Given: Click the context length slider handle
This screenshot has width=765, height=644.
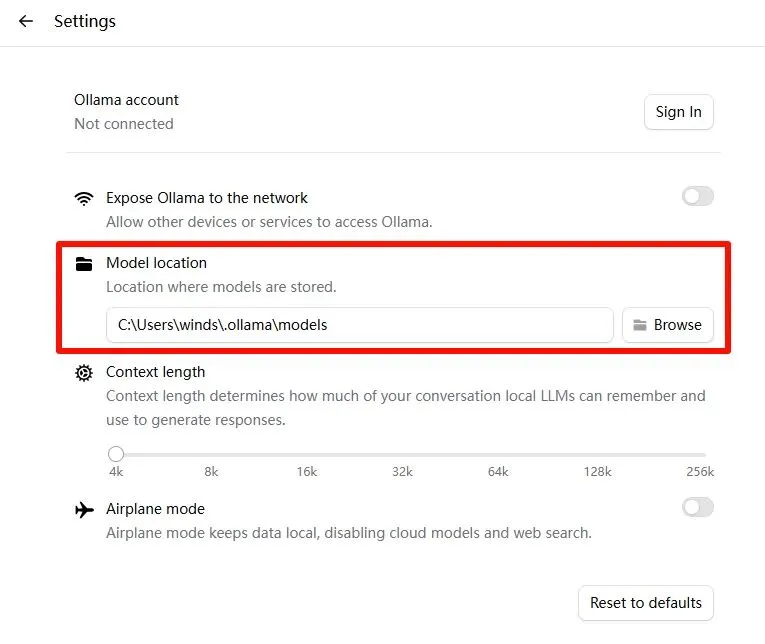Looking at the screenshot, I should click(116, 454).
